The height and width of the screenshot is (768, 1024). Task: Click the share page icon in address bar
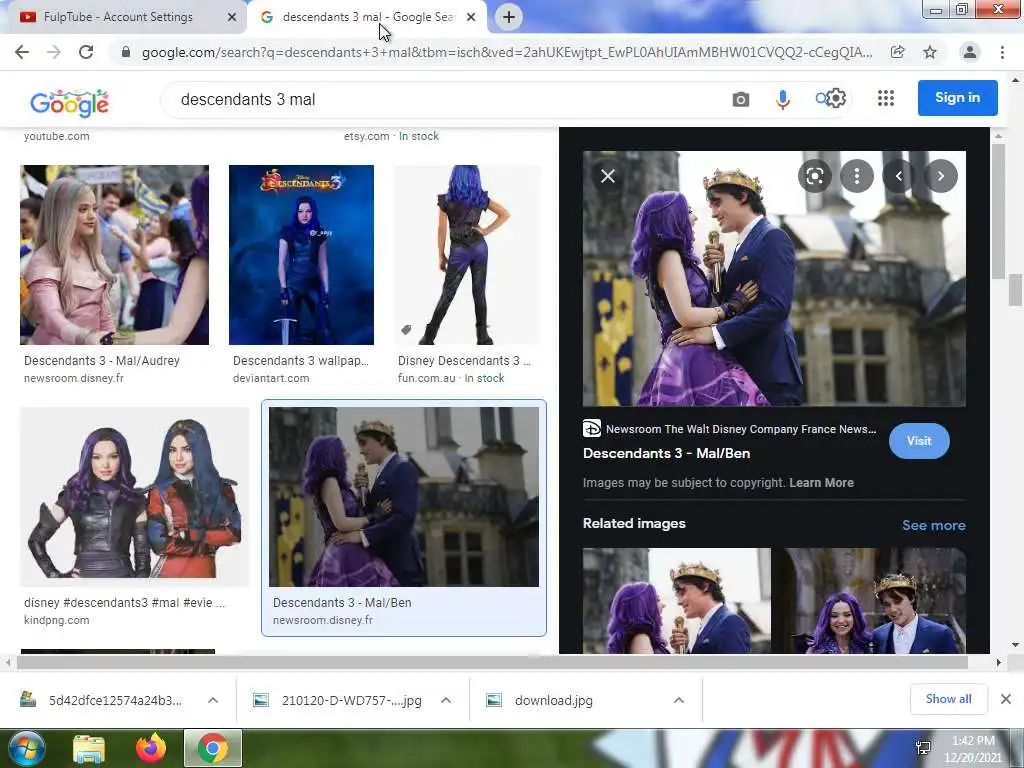(x=897, y=52)
